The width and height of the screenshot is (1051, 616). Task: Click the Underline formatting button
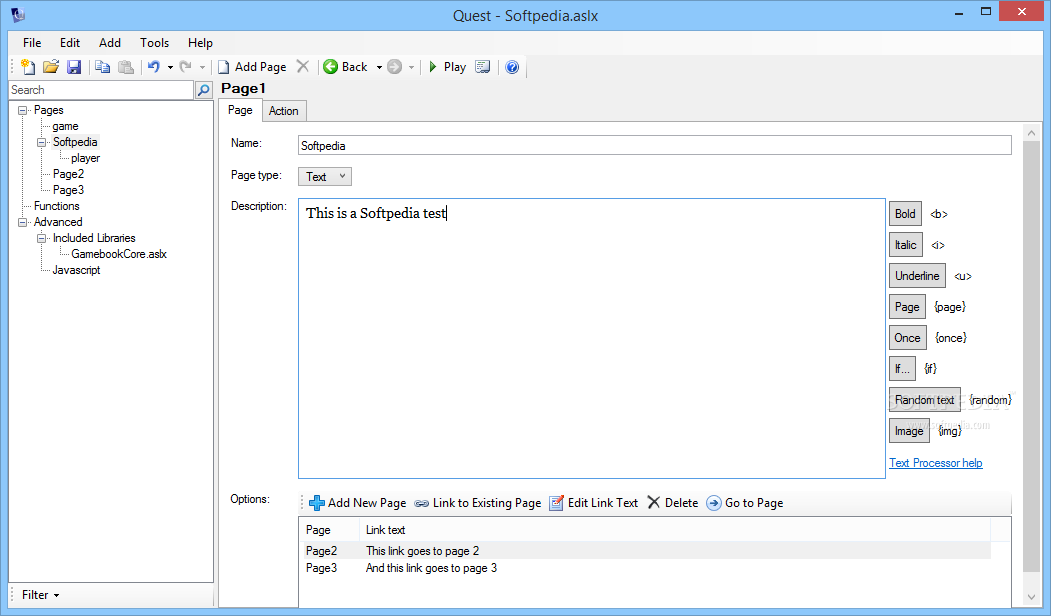click(917, 275)
